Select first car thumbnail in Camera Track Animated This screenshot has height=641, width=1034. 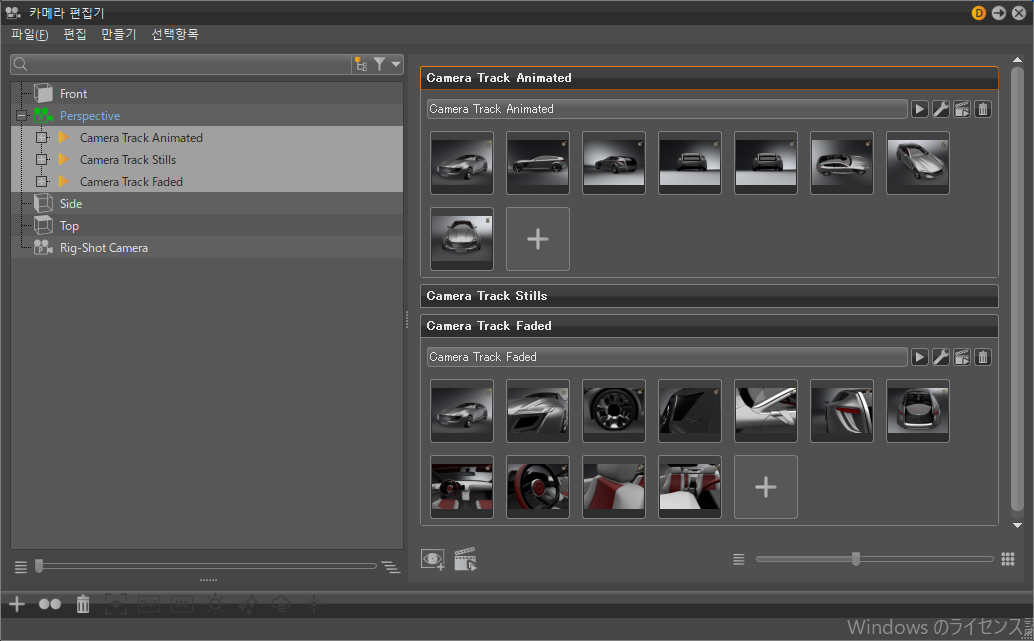coord(462,163)
